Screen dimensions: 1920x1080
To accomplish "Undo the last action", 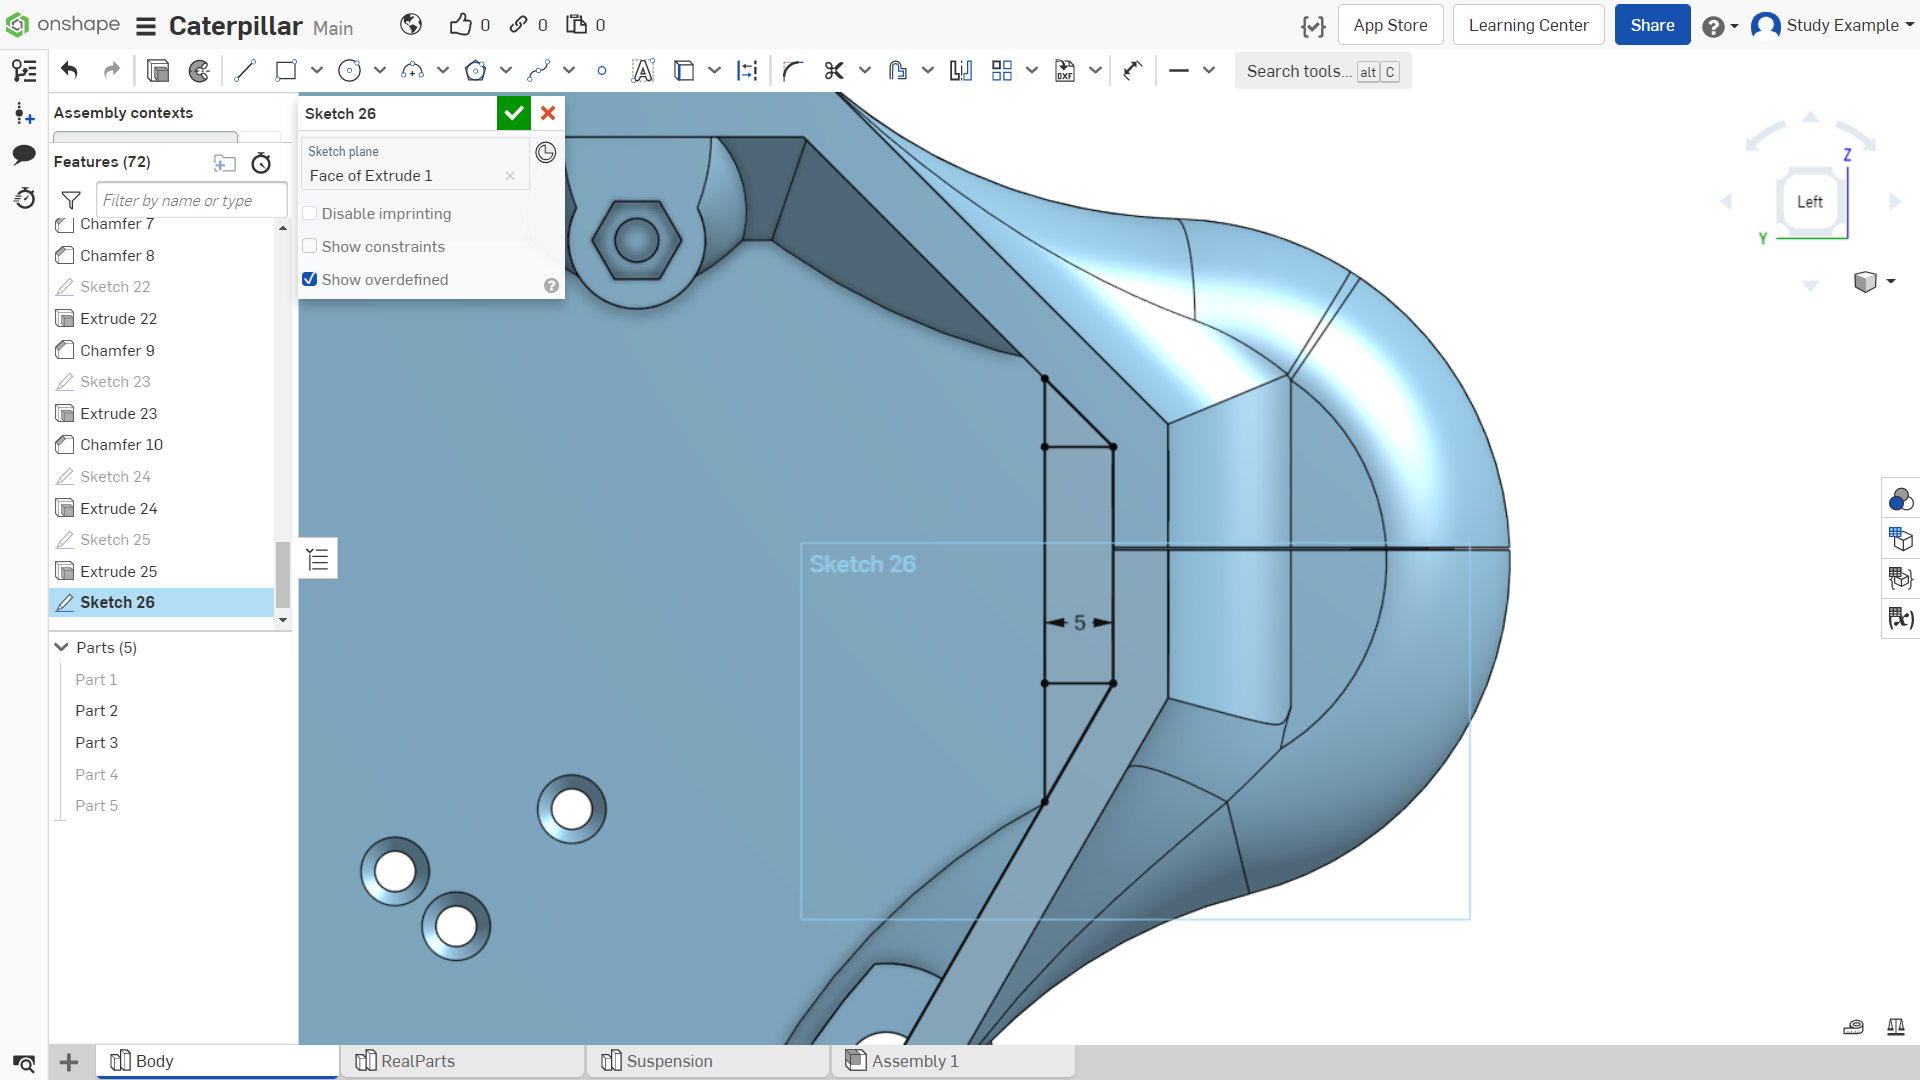I will click(x=69, y=71).
